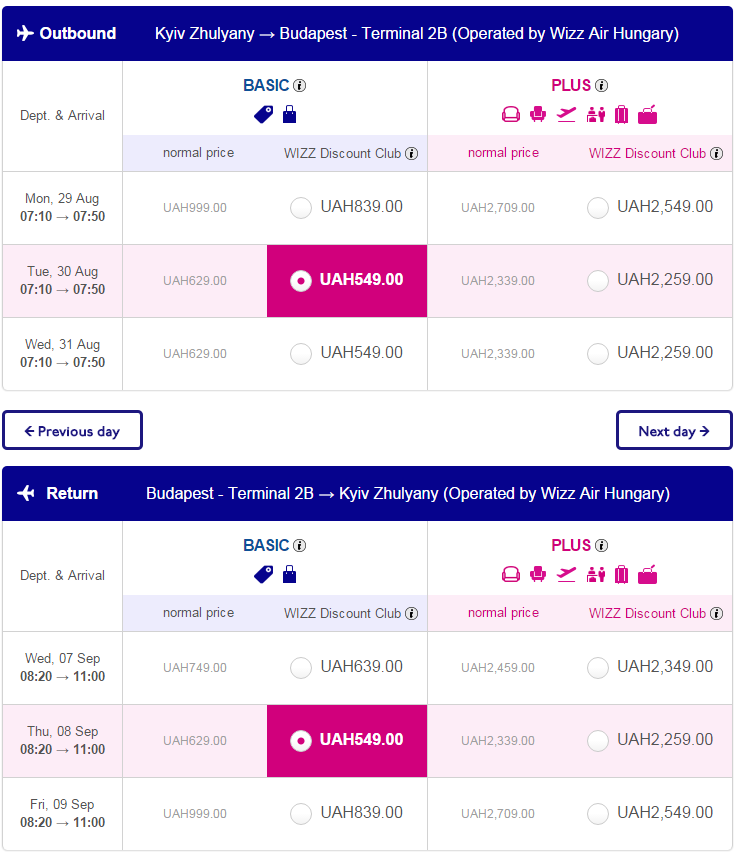Click the seat icon under Outbound PLUS
The image size is (736, 854).
(538, 114)
